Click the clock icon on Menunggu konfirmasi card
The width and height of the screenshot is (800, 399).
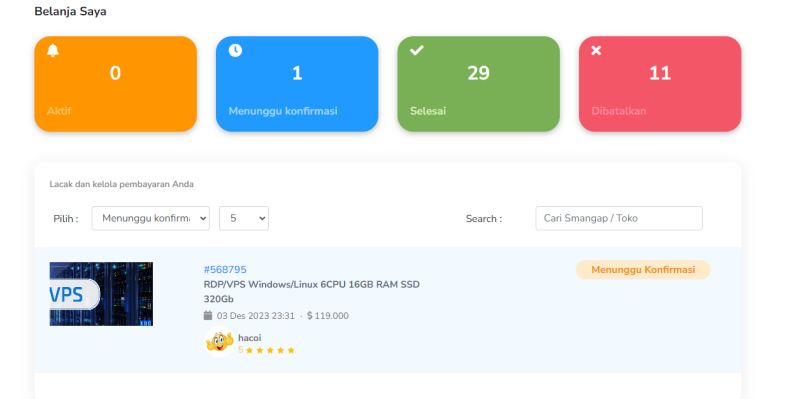click(x=235, y=50)
